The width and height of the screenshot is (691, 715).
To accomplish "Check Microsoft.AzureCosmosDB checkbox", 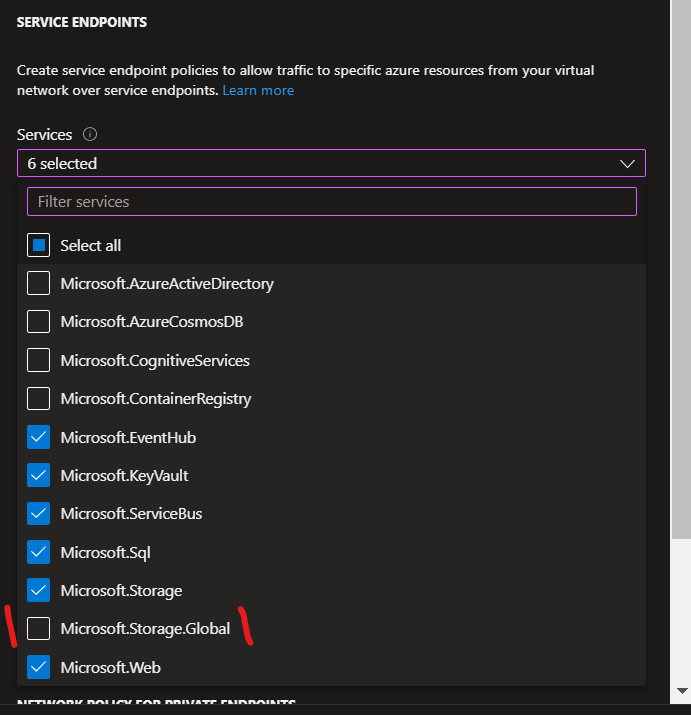I will (38, 321).
